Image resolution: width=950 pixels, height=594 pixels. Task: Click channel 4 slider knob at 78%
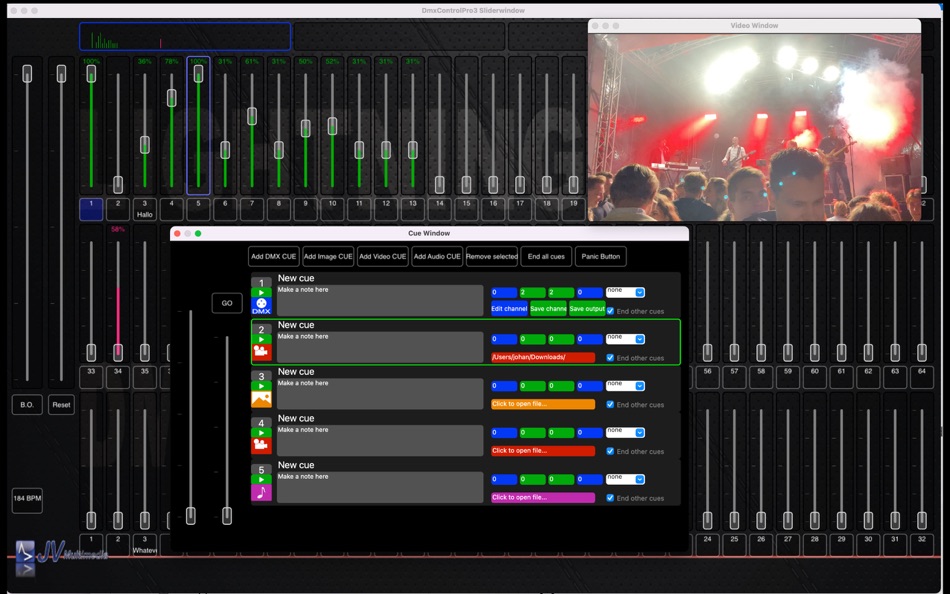click(171, 98)
